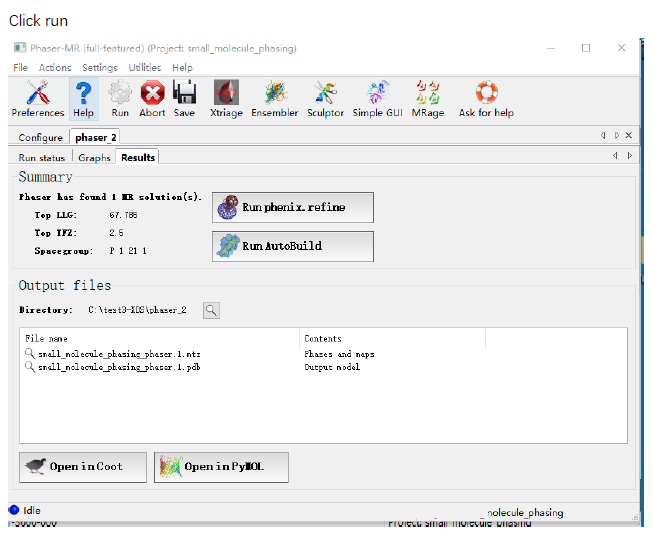Open the Actions menu

(55, 67)
